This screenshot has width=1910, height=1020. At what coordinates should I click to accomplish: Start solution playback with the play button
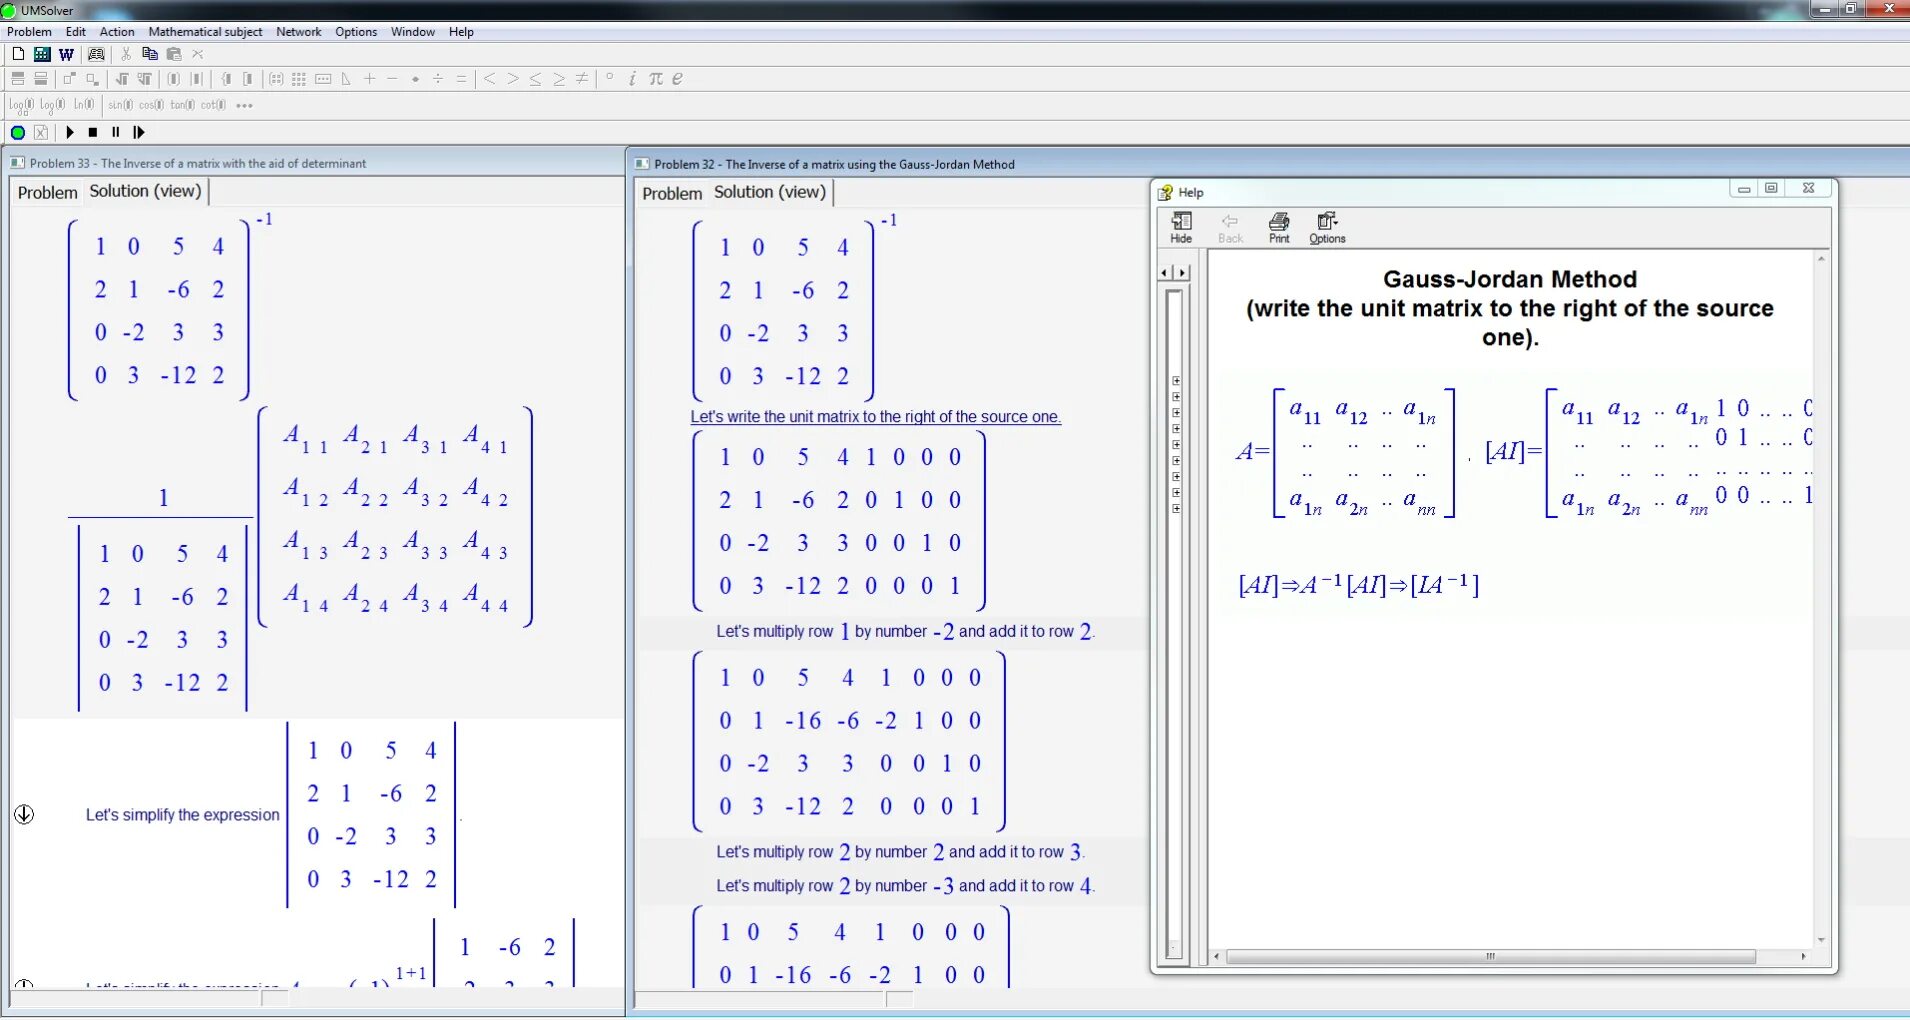tap(70, 132)
